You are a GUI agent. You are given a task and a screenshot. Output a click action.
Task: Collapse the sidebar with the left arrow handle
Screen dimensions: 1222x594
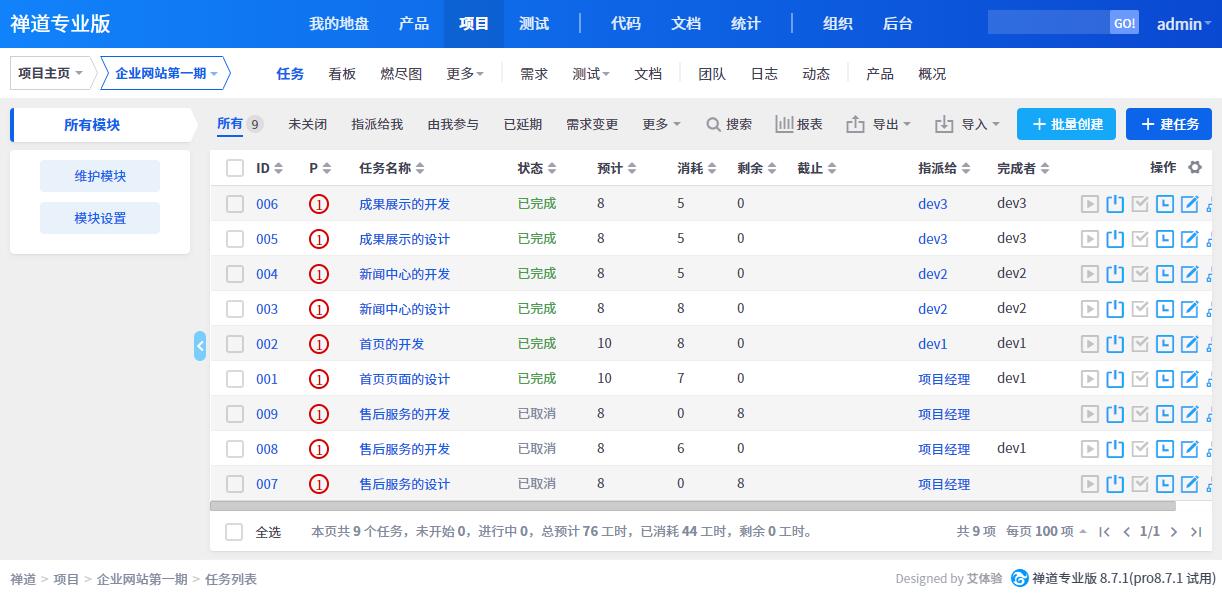[200, 346]
